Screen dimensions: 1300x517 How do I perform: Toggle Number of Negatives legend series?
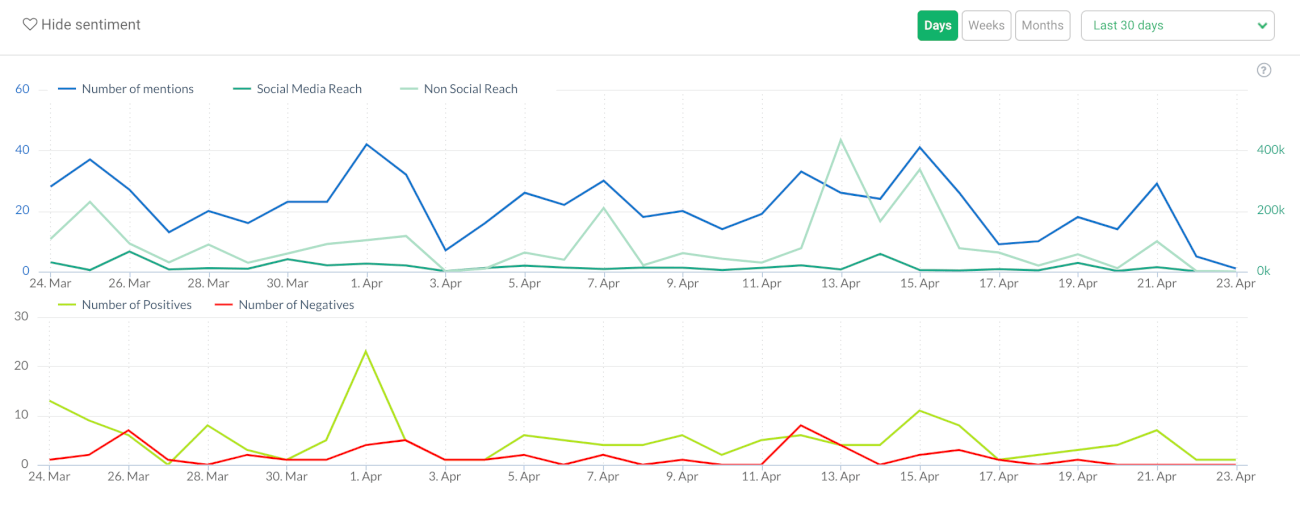(296, 305)
